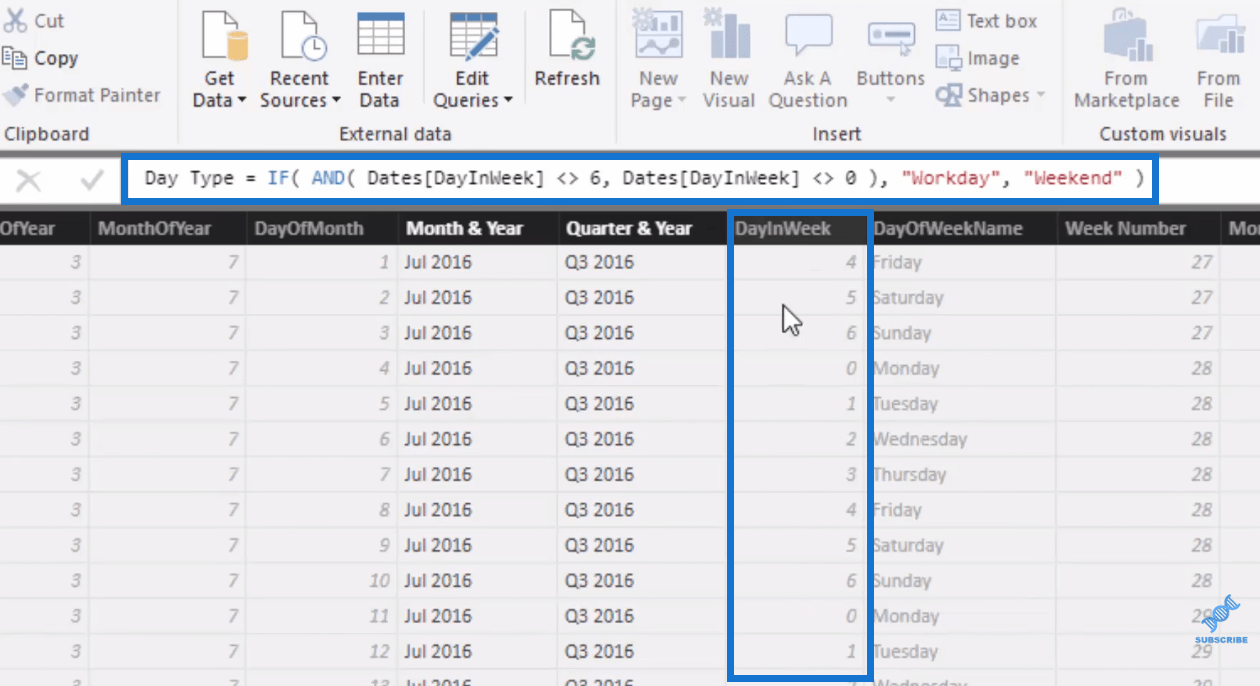Screen dimensions: 1260x686
Task: Expand the New Page dropdown arrow
Action: click(x=682, y=101)
